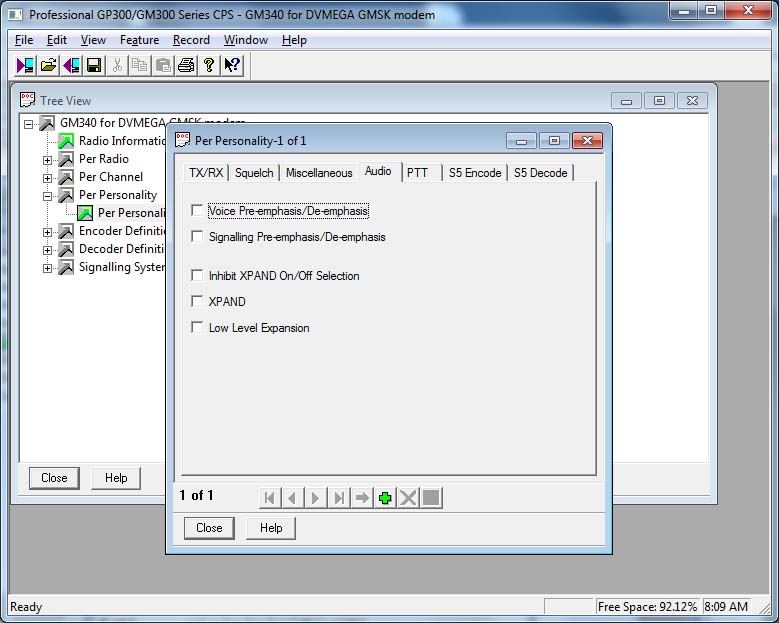779x623 pixels.
Task: Click Help in Tree View window
Action: [x=116, y=478]
